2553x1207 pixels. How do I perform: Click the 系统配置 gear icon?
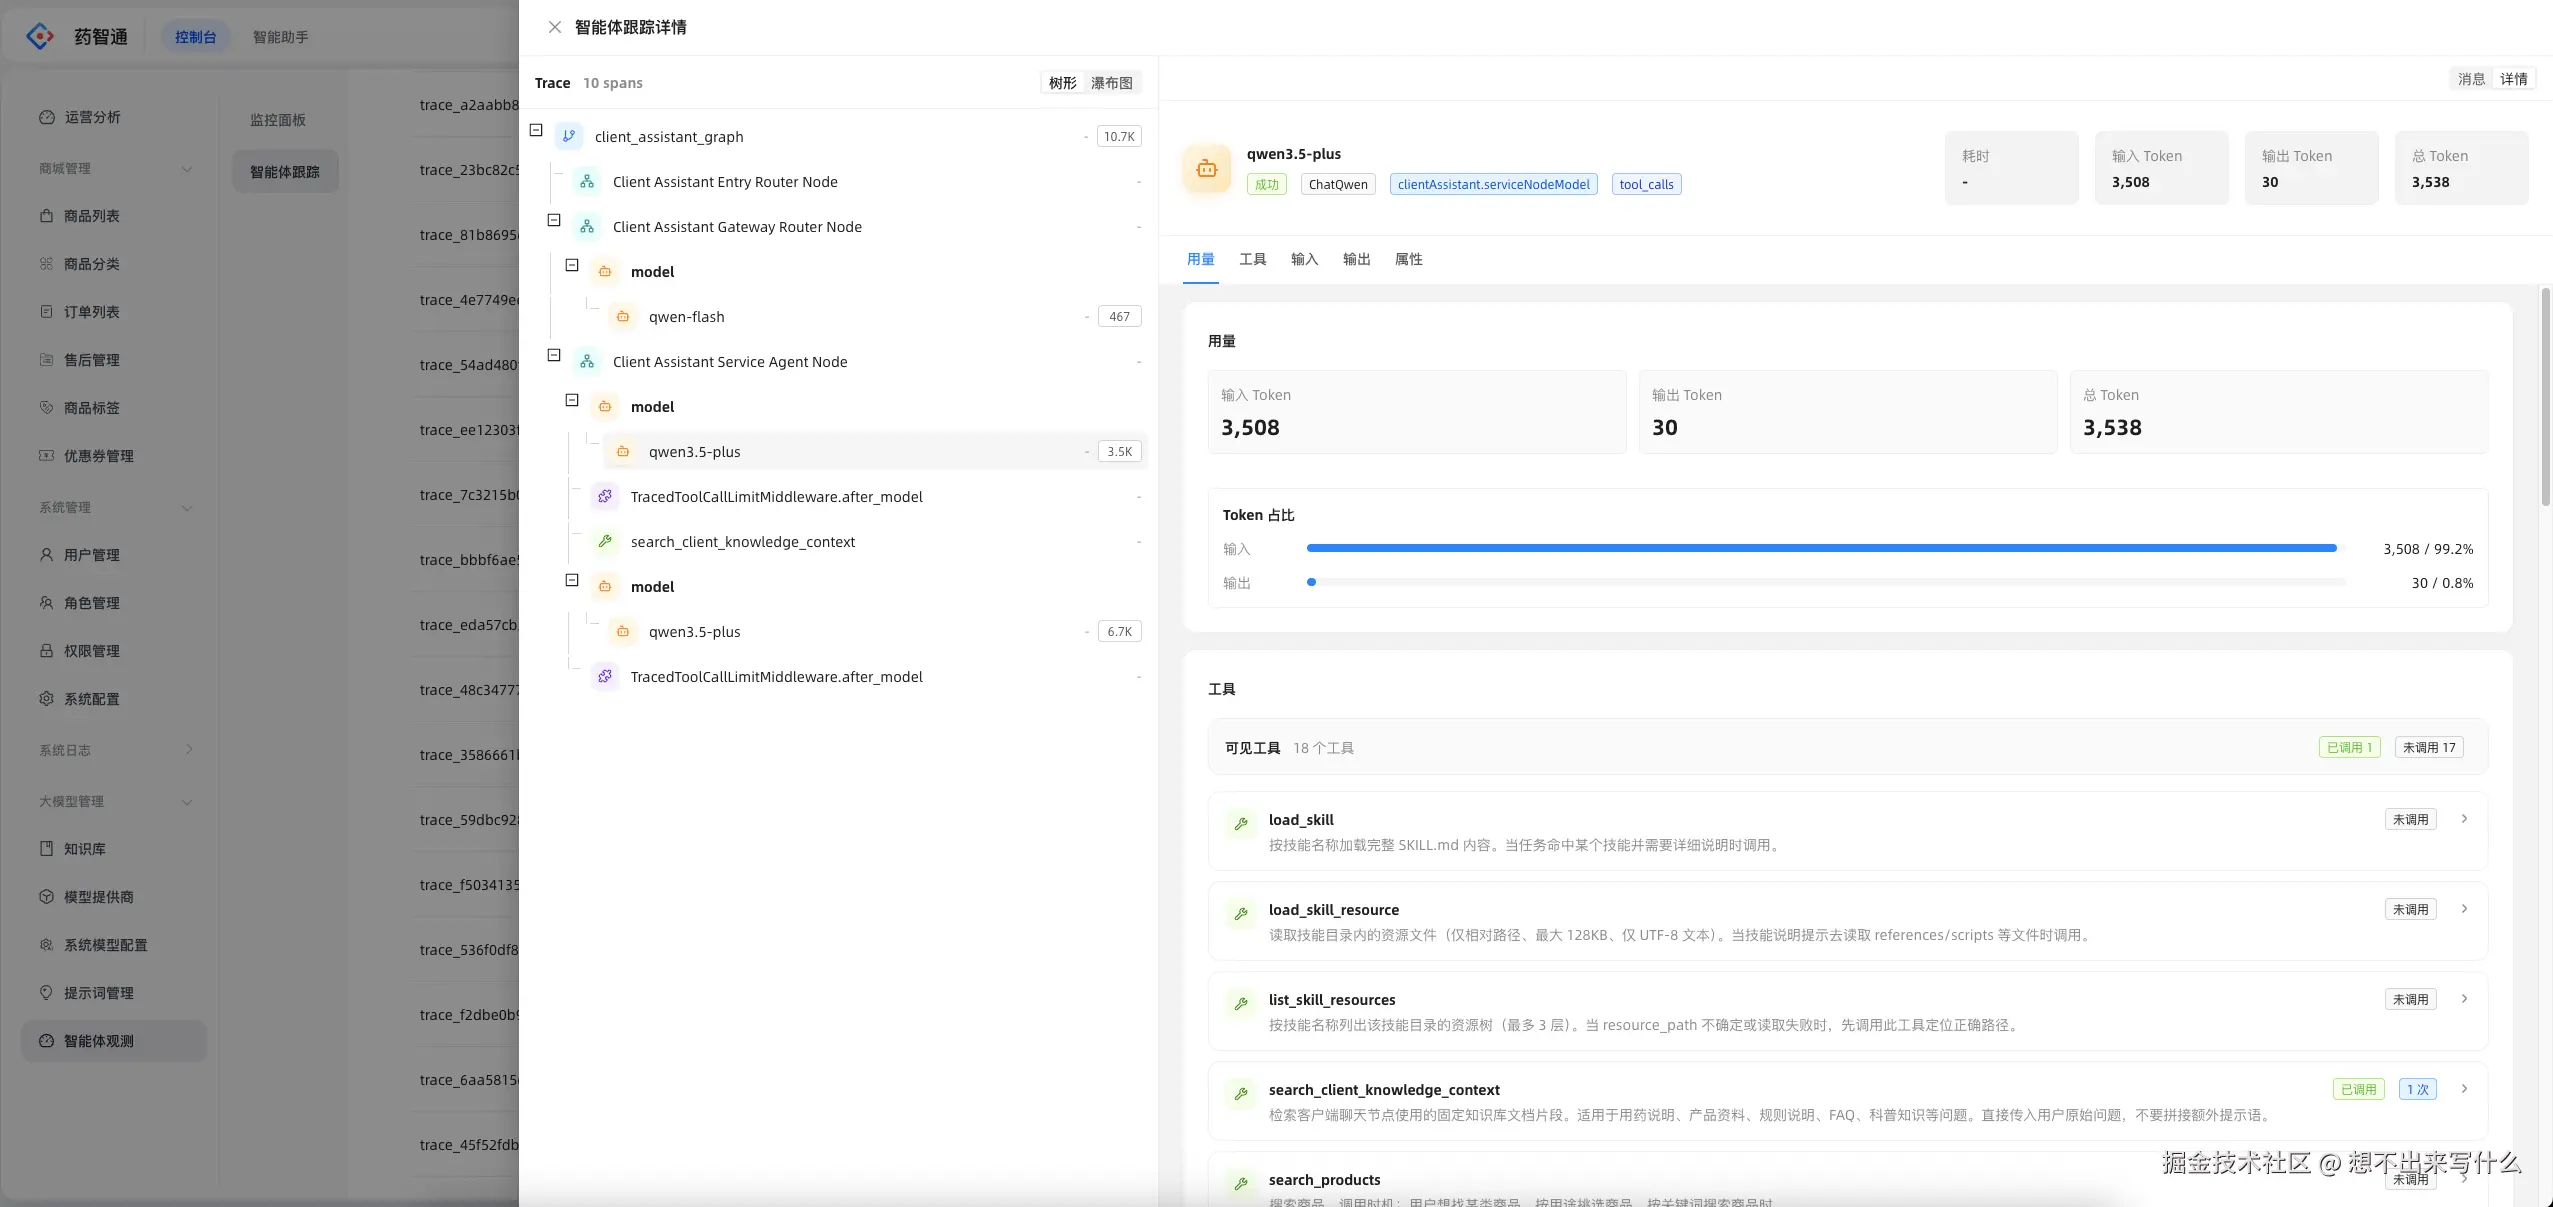point(46,699)
